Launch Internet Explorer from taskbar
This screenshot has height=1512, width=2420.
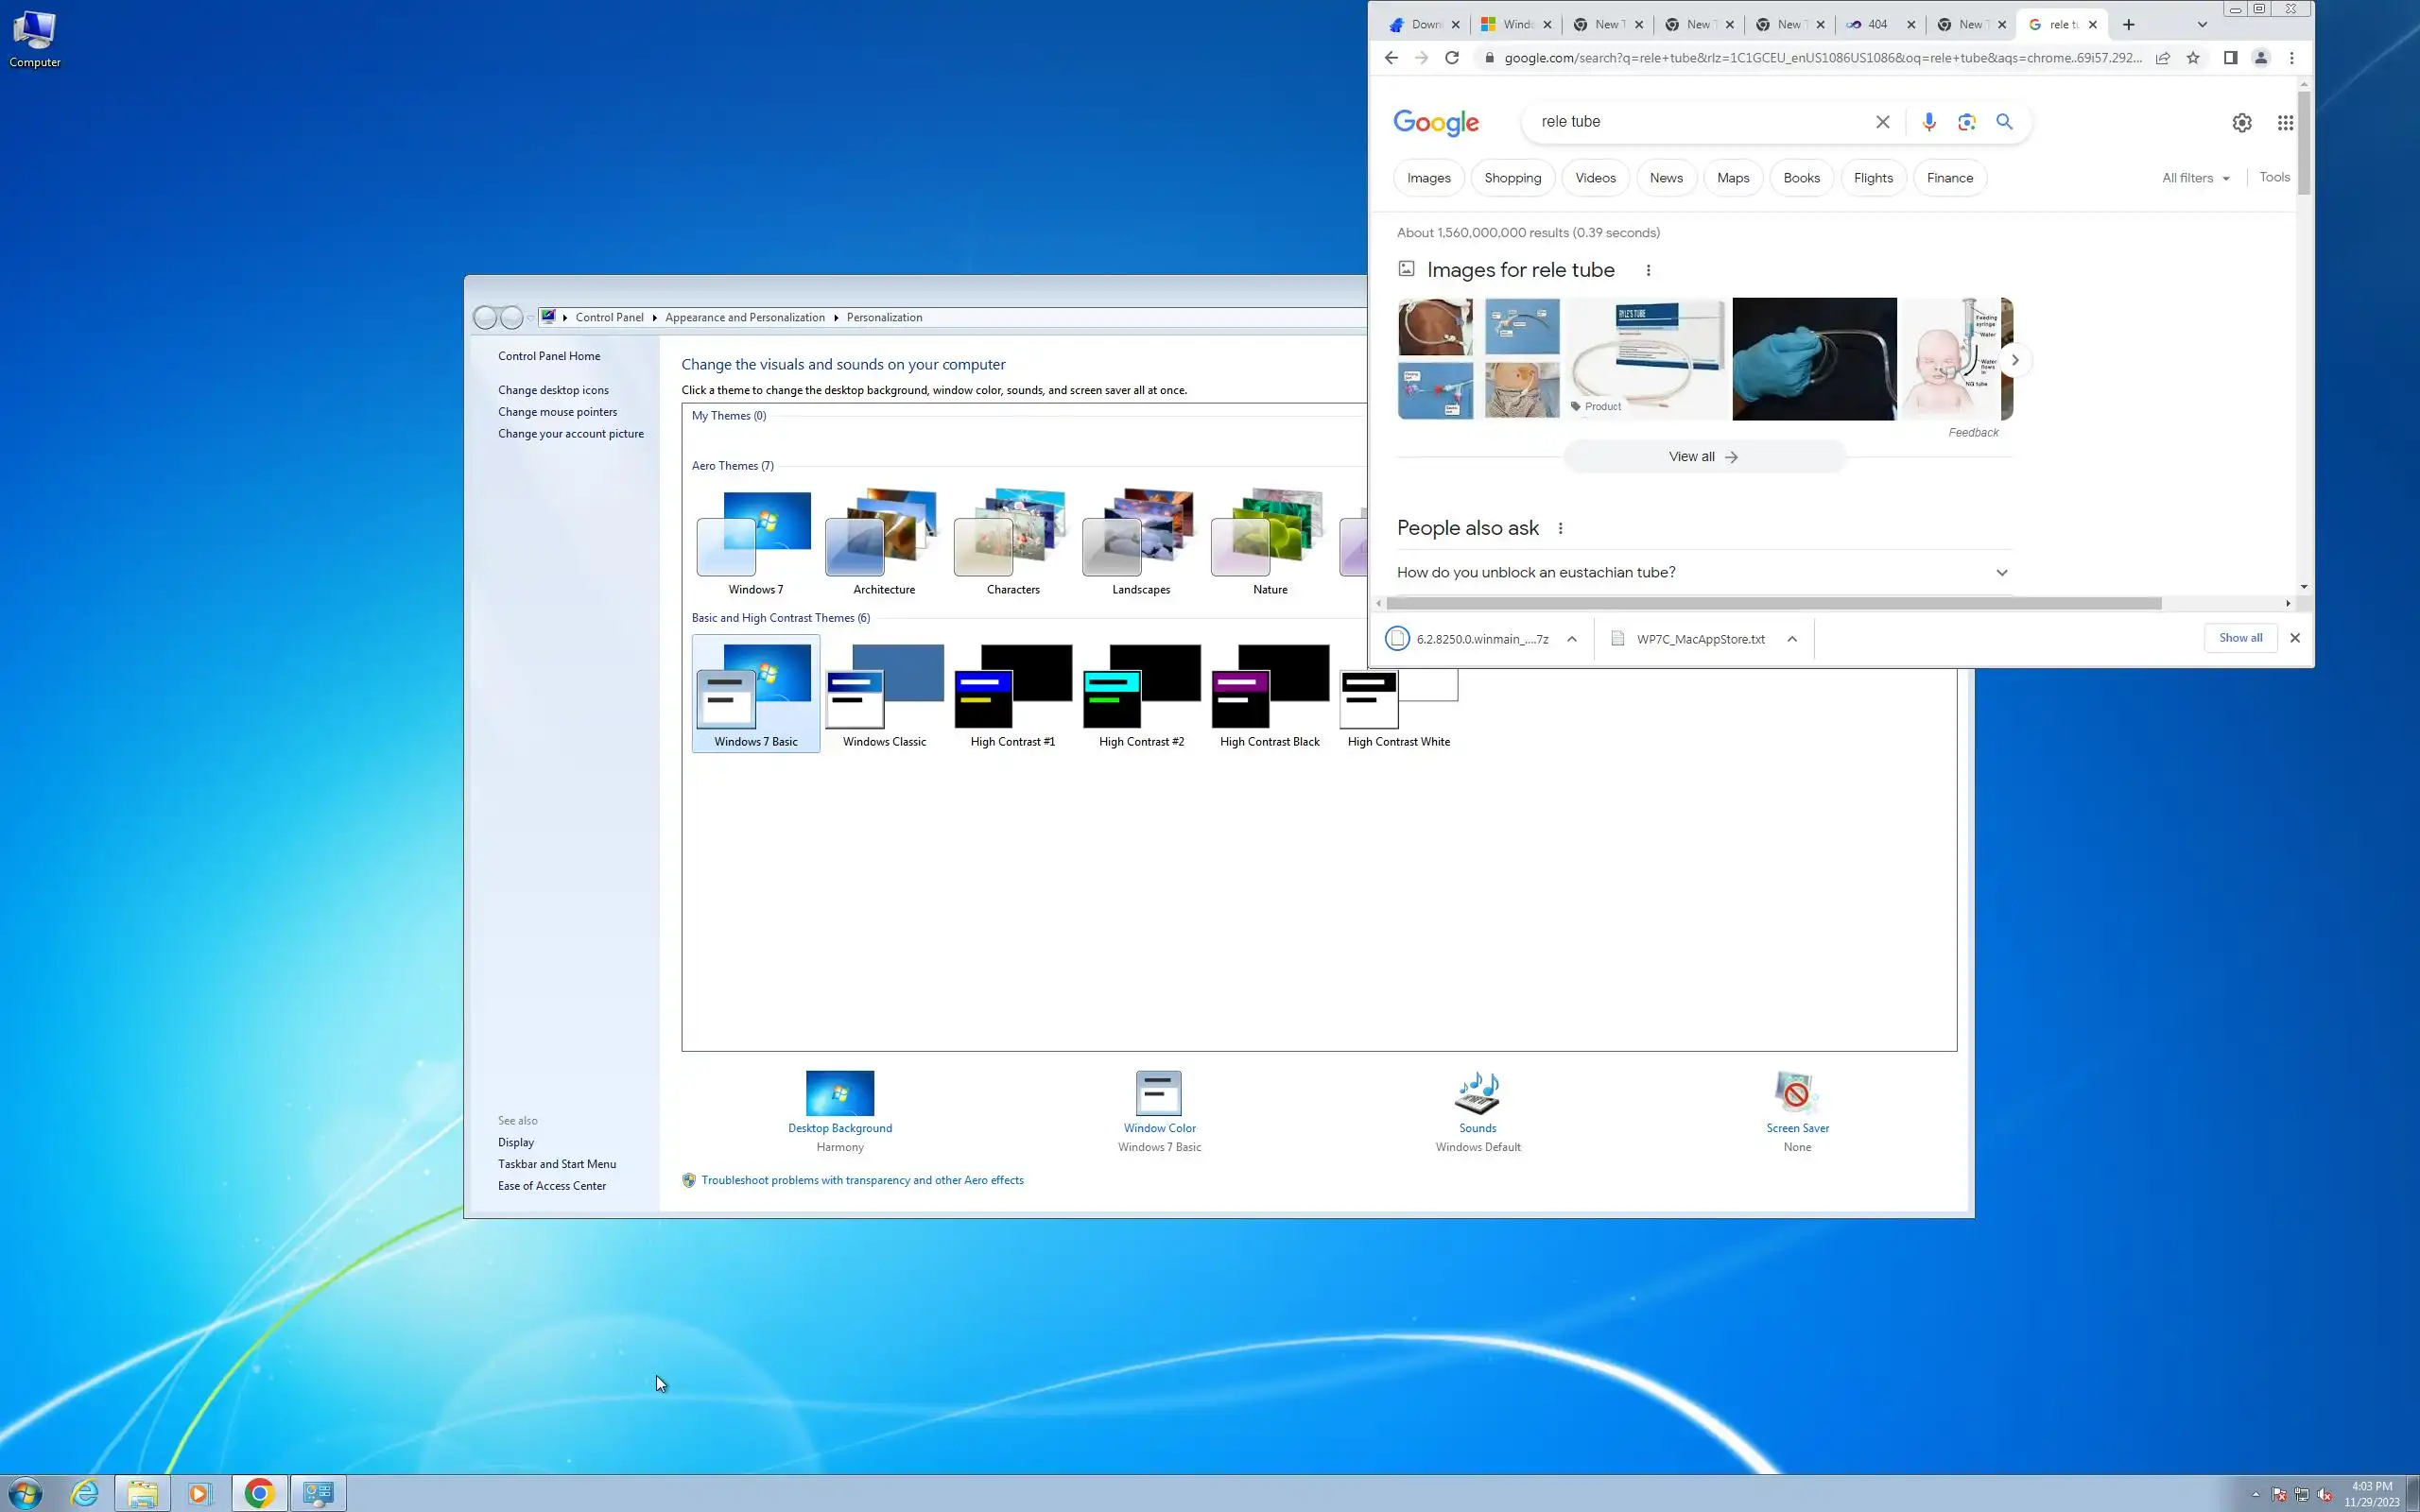(x=85, y=1493)
